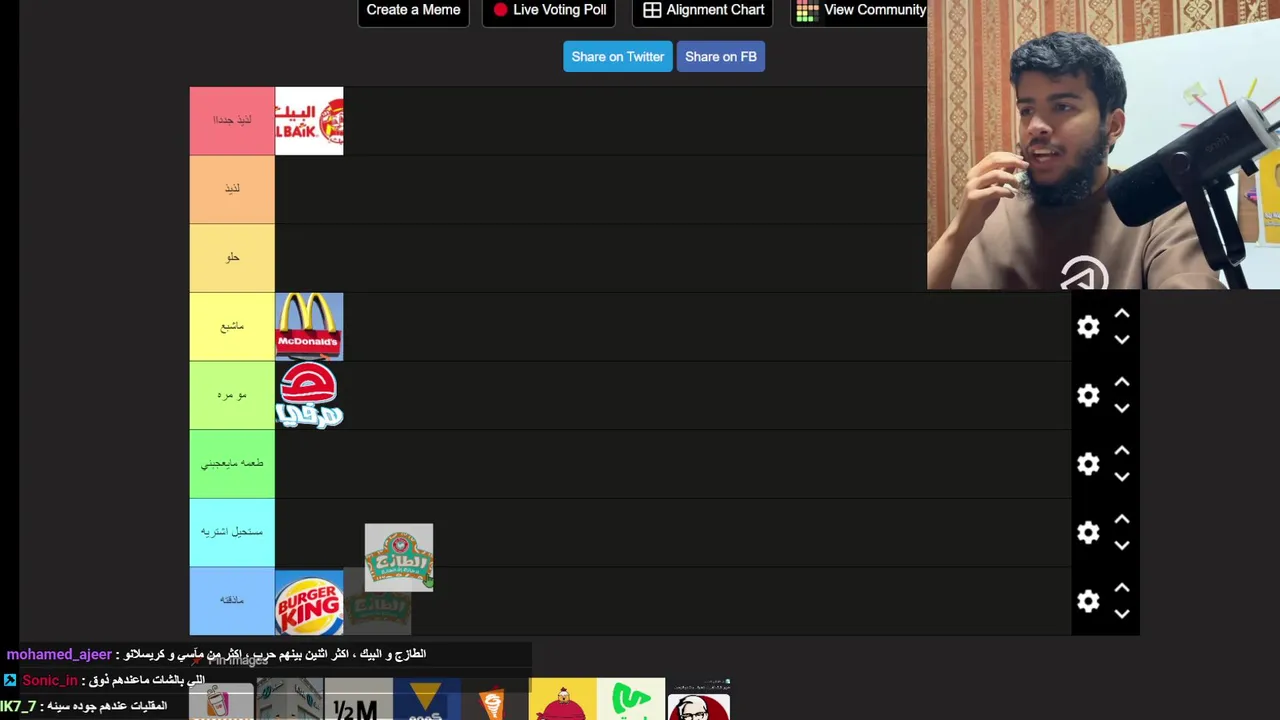
Task: Move the ماشبع row down
Action: tap(1122, 340)
